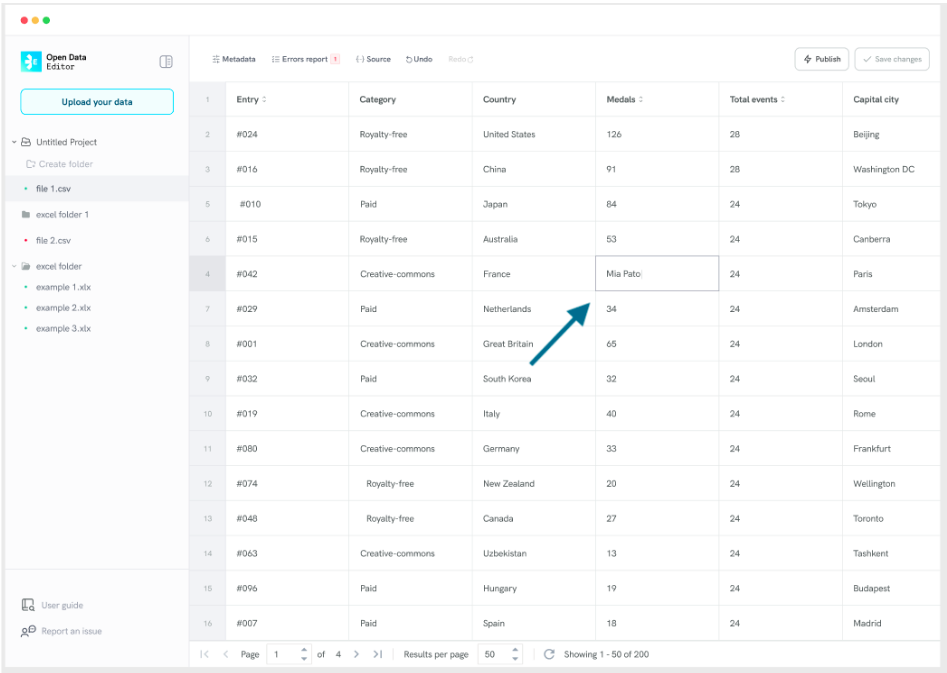947x673 pixels.
Task: Undo the last change
Action: 419,60
